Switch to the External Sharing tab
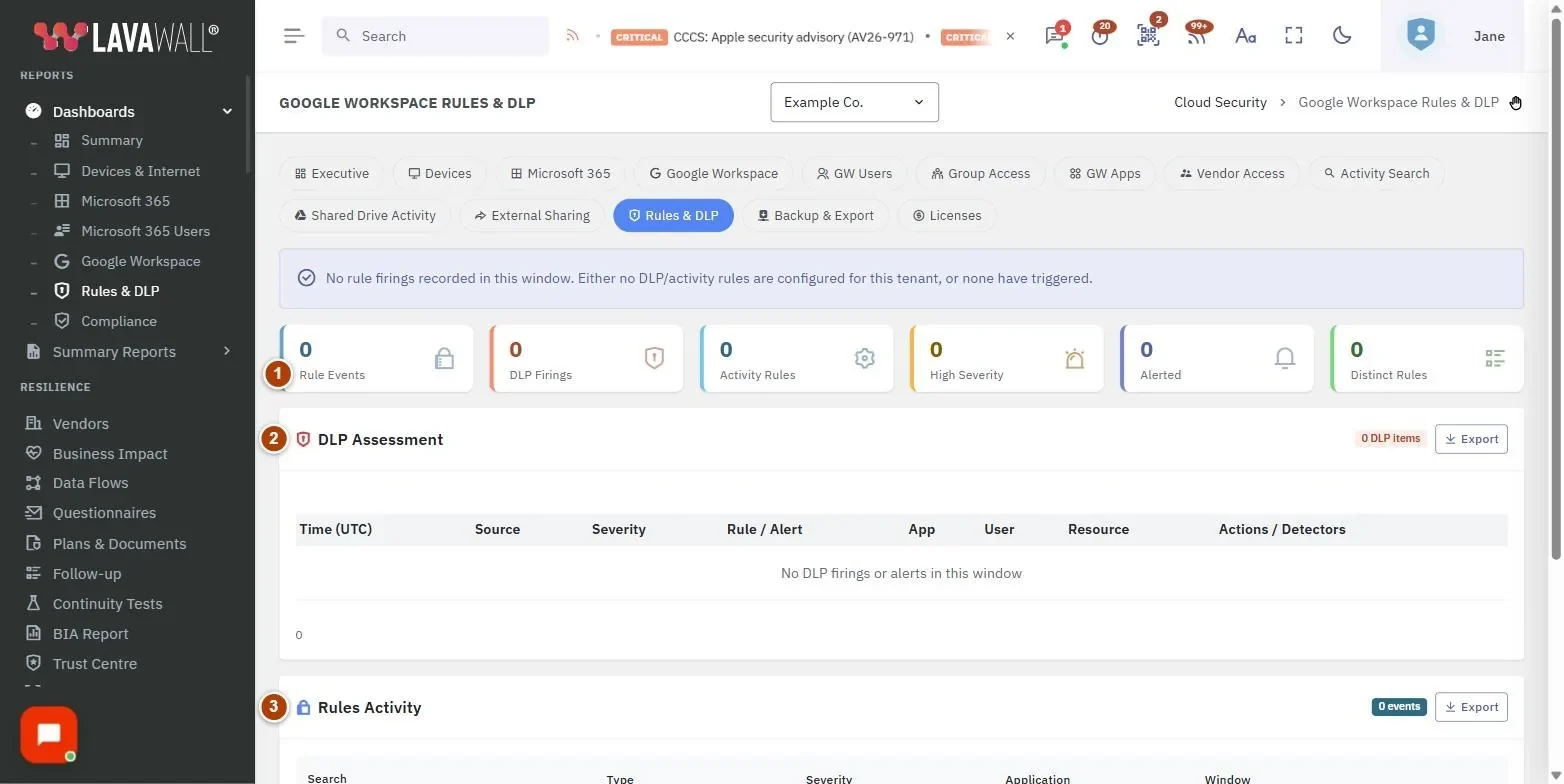Screen dimensions: 1564x784 pos(532,215)
